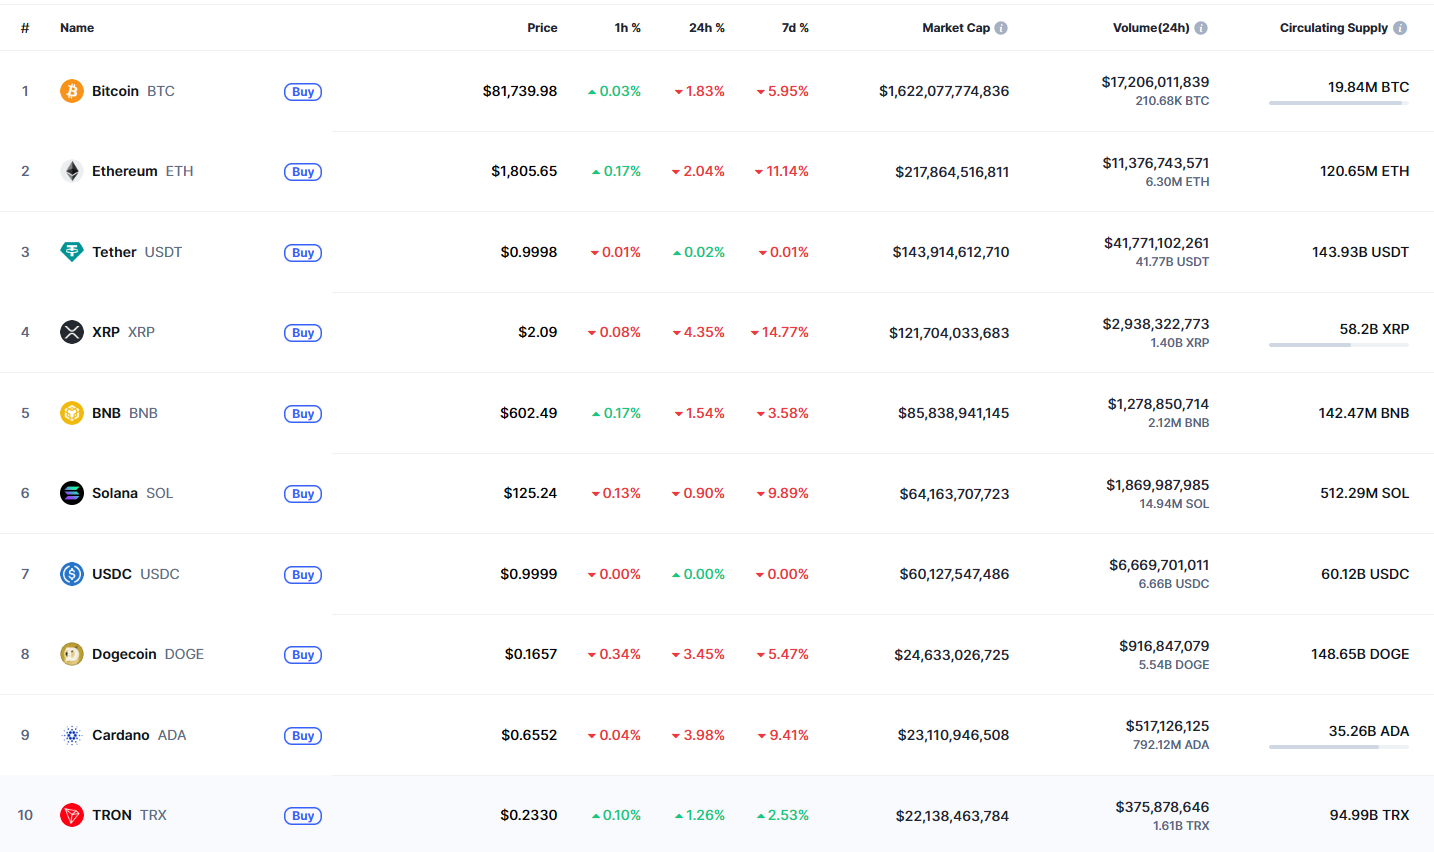Click Cardano's circulating supply progress bar
Image resolution: width=1434 pixels, height=852 pixels.
(x=1339, y=747)
